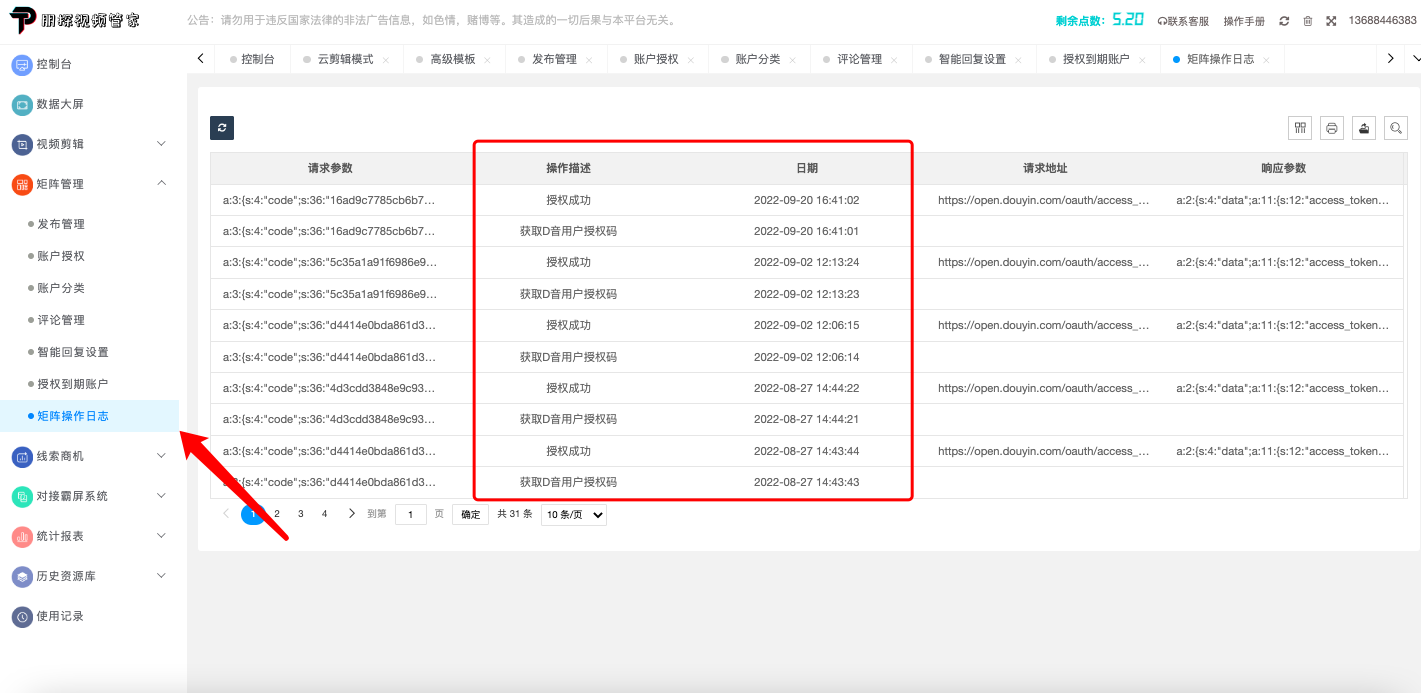This screenshot has width=1421, height=693.
Task: Click the 视频剪辑 sidebar icon
Action: point(22,145)
